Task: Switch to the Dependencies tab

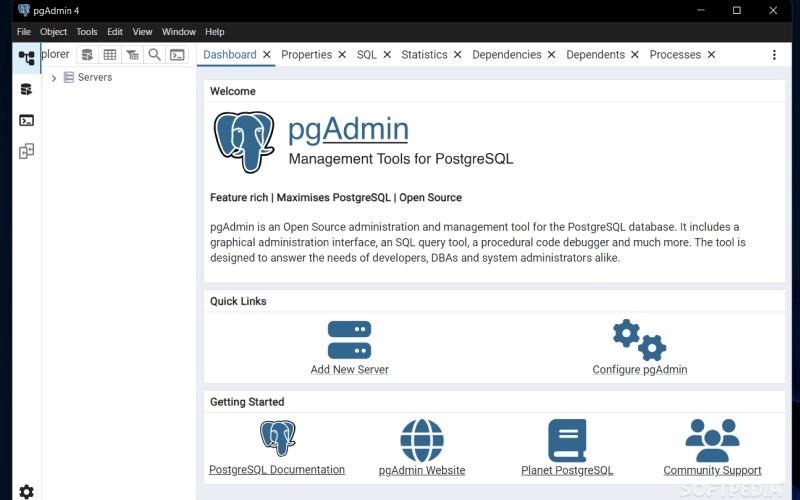Action: coord(507,55)
